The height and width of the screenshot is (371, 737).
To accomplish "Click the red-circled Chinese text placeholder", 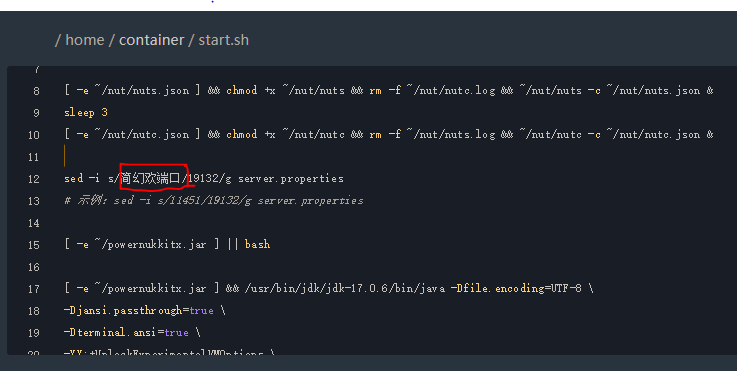I will (x=150, y=178).
